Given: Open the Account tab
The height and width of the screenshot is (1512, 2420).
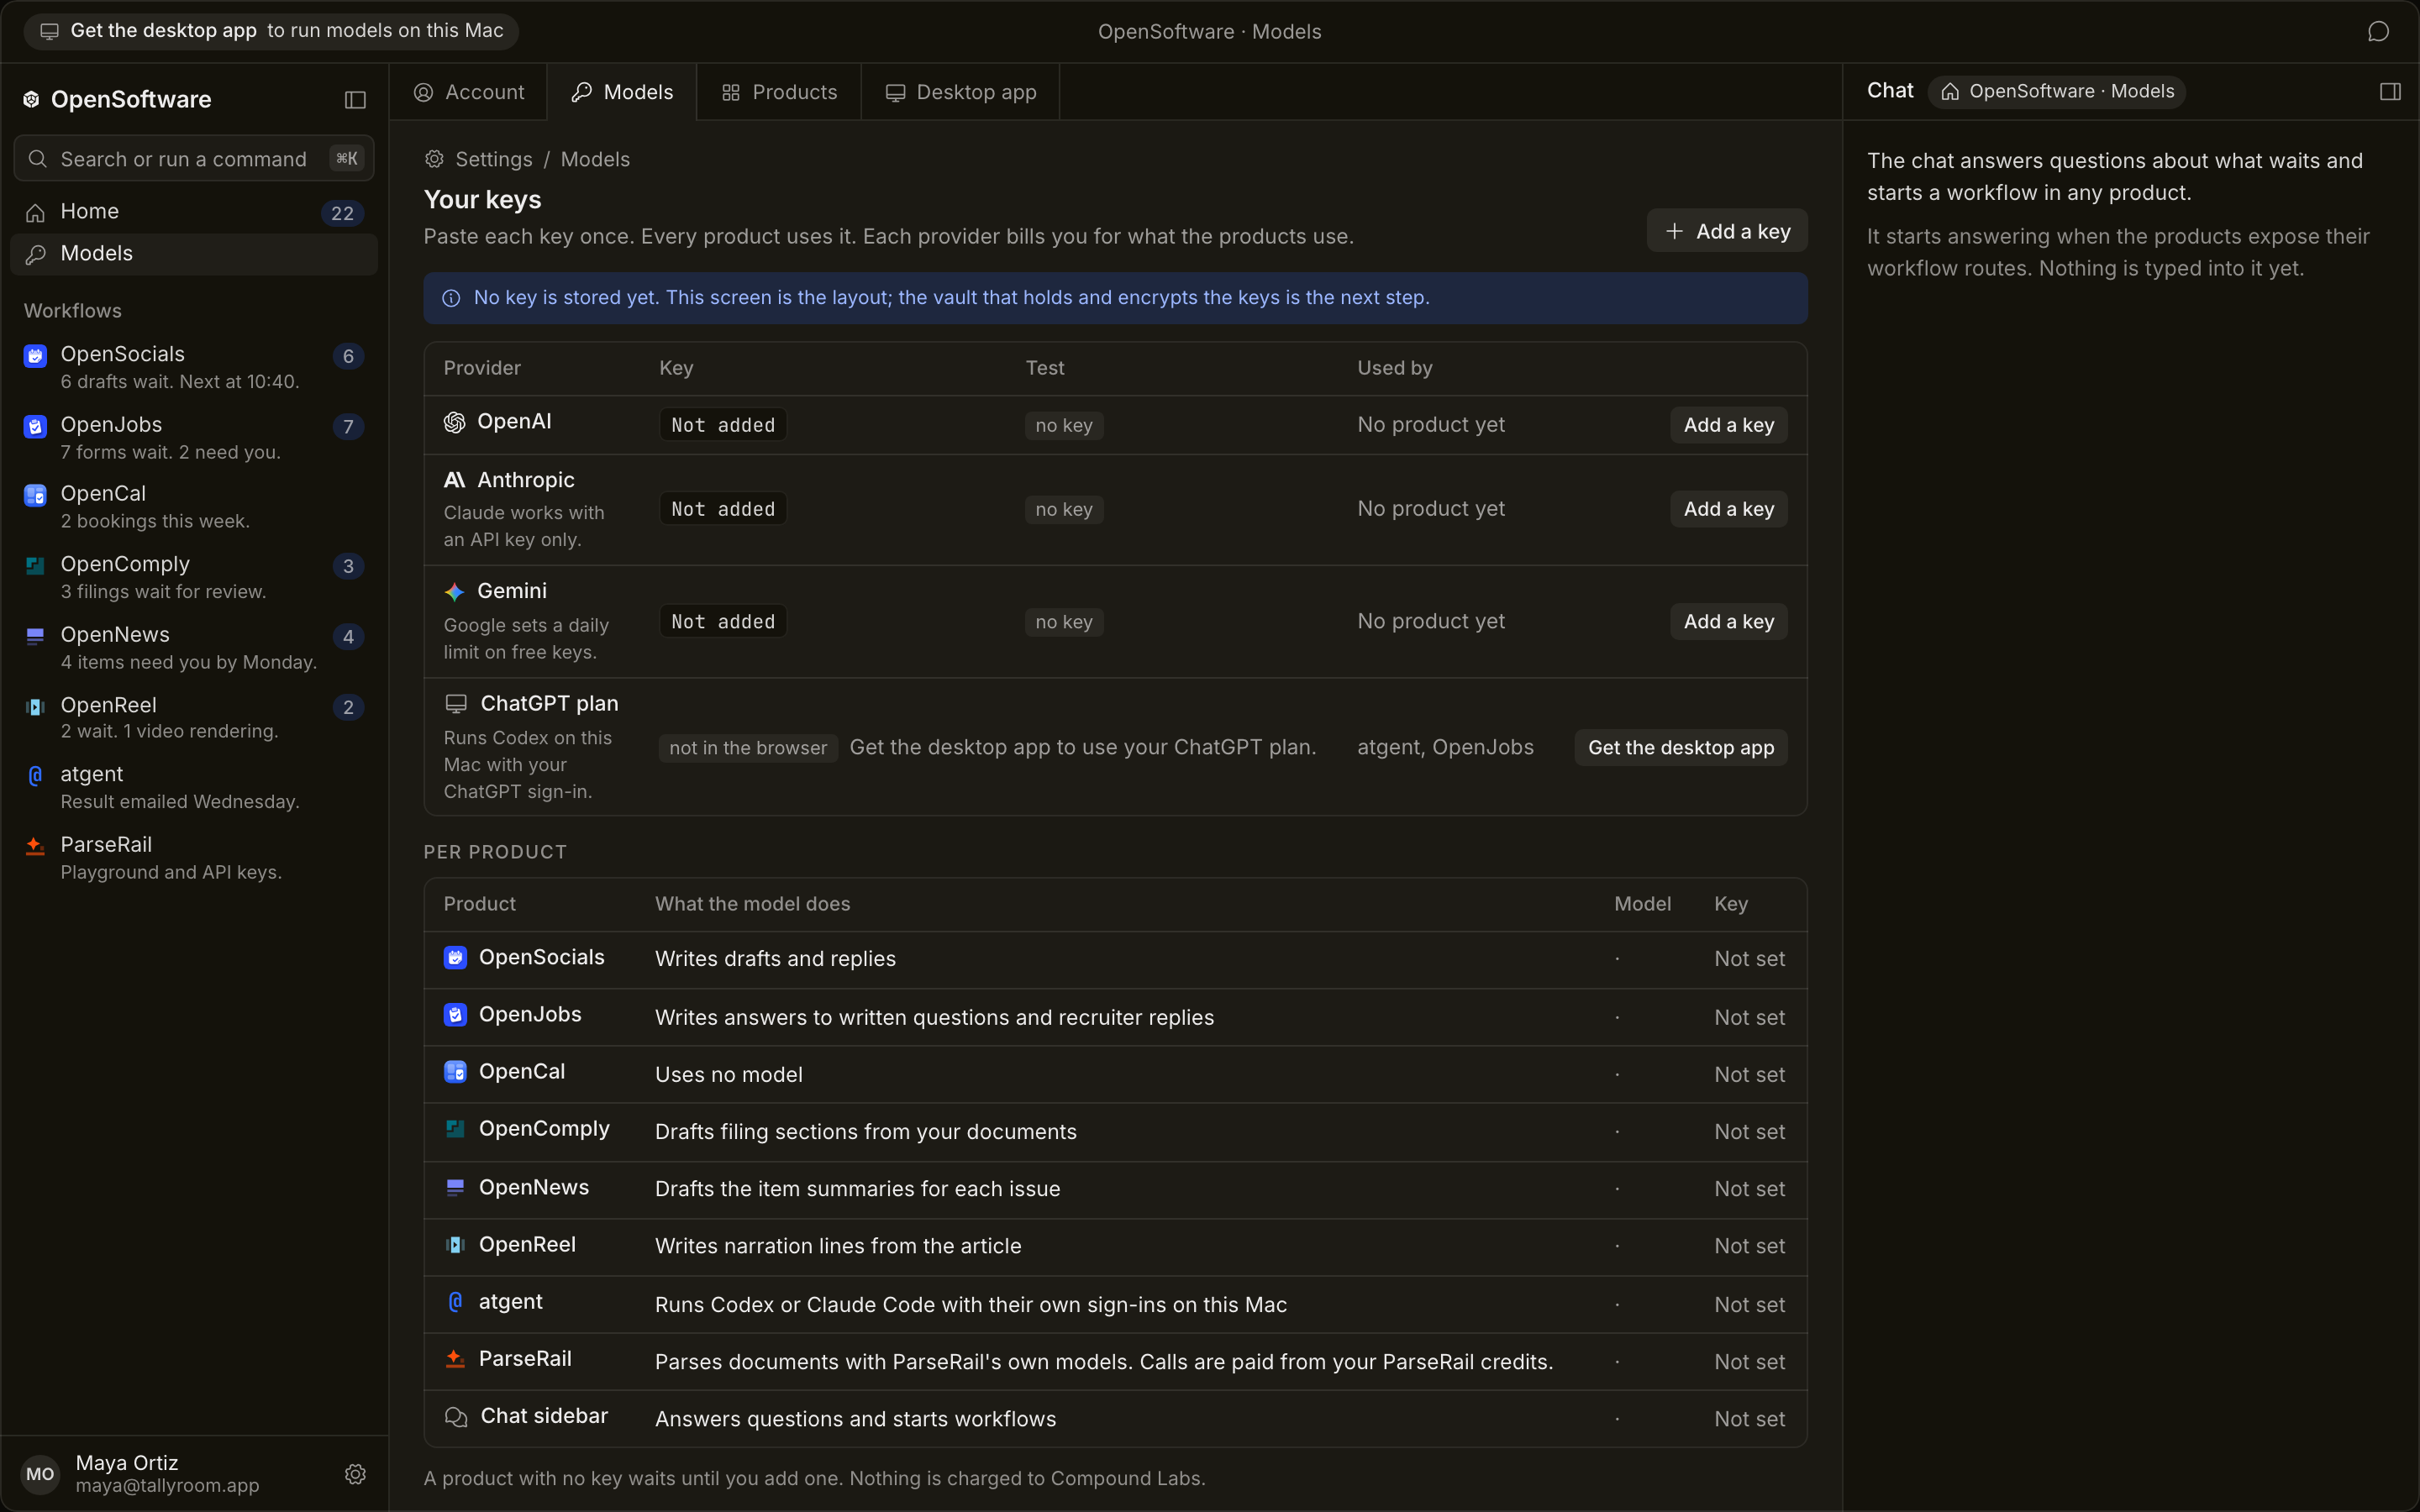Looking at the screenshot, I should click(468, 92).
